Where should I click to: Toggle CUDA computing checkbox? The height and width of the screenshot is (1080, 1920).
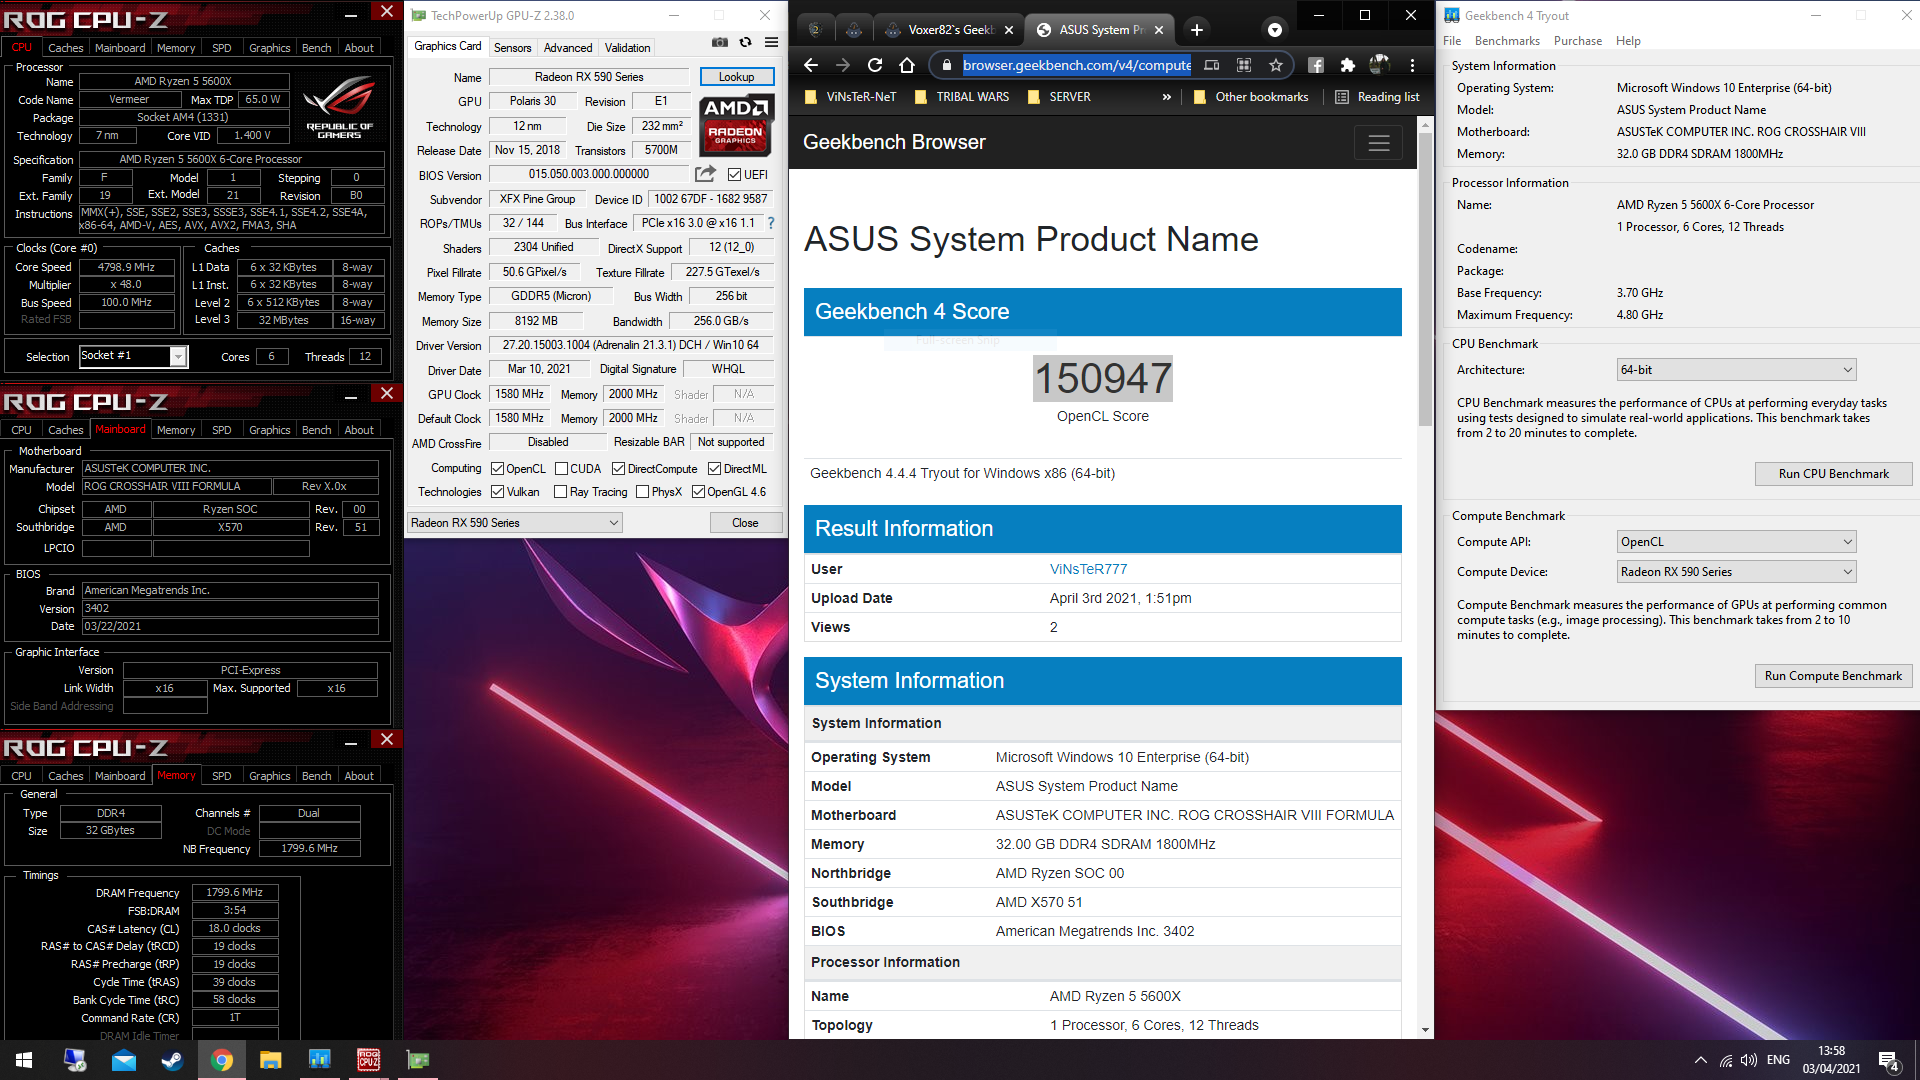561,469
